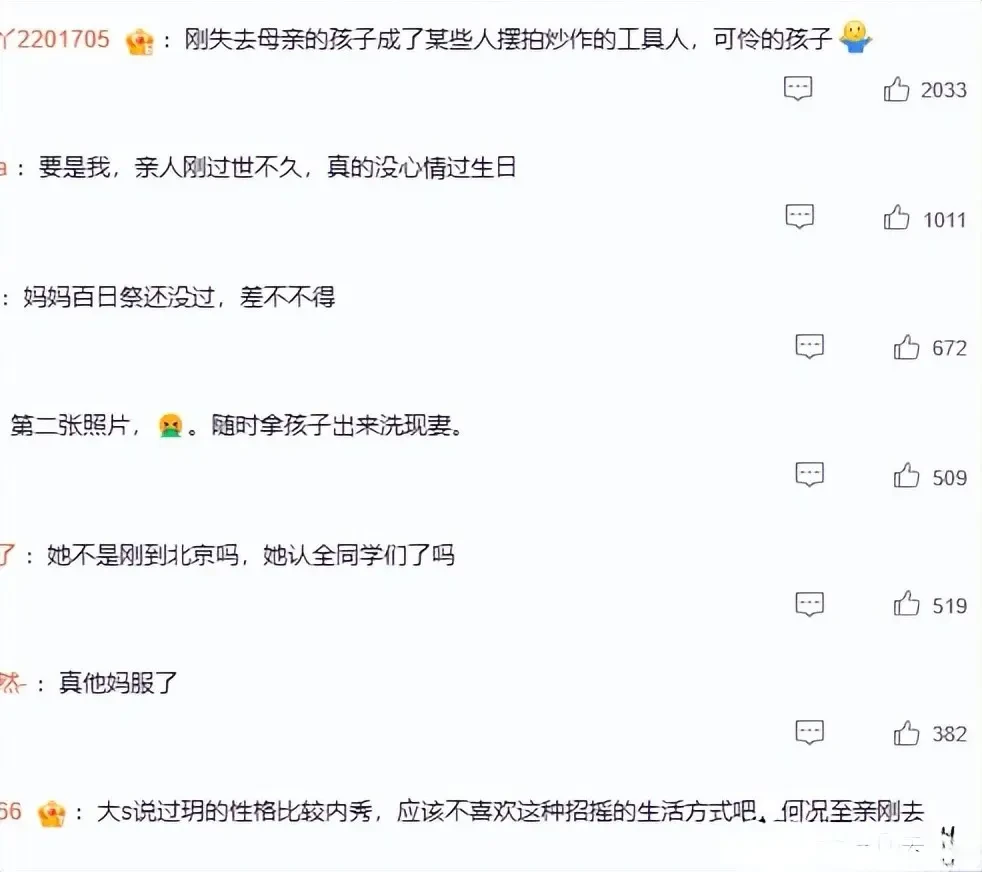
Task: Select the comment text 真他妈服了
Action: coord(118,683)
